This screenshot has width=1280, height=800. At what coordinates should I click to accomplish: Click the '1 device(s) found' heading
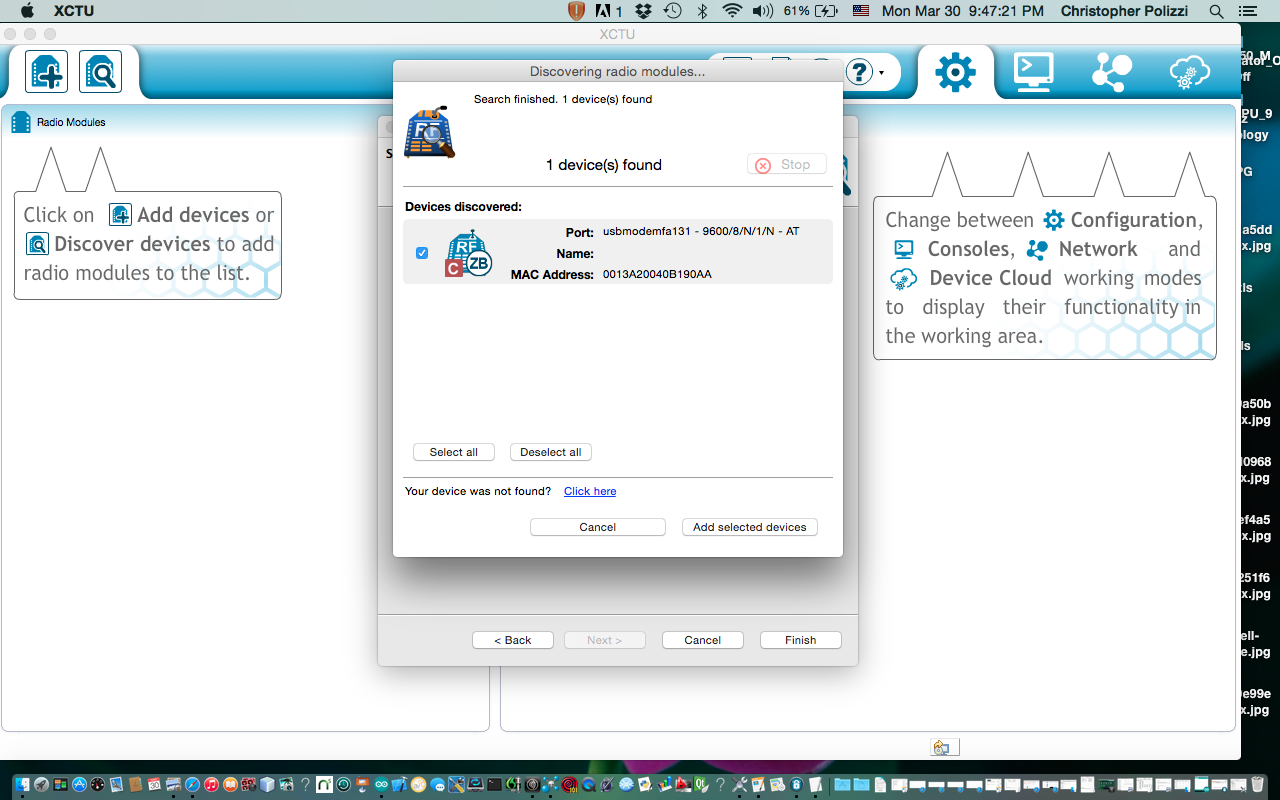(604, 165)
